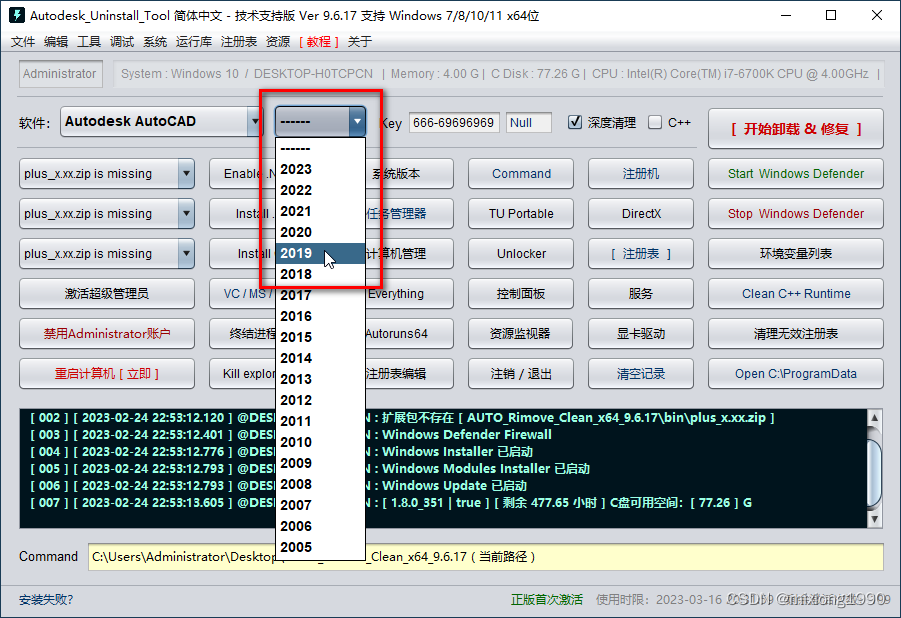The image size is (901, 618).
Task: Toggle the 深度清理 checkbox
Action: coord(575,122)
